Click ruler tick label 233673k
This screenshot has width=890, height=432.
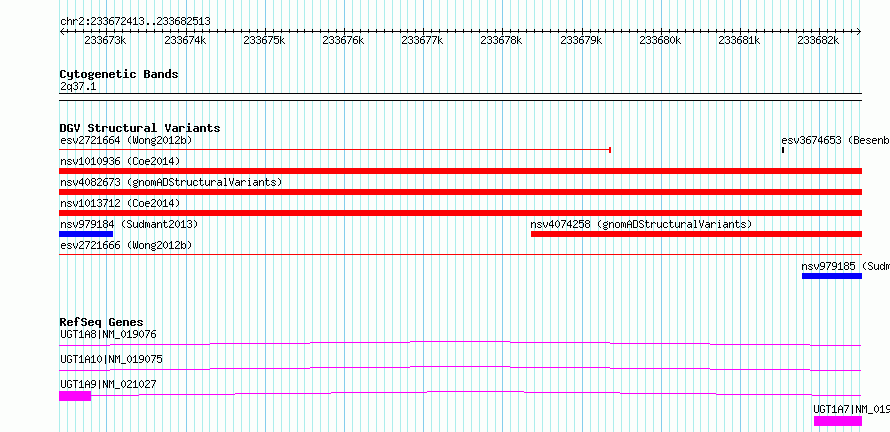[x=105, y=40]
